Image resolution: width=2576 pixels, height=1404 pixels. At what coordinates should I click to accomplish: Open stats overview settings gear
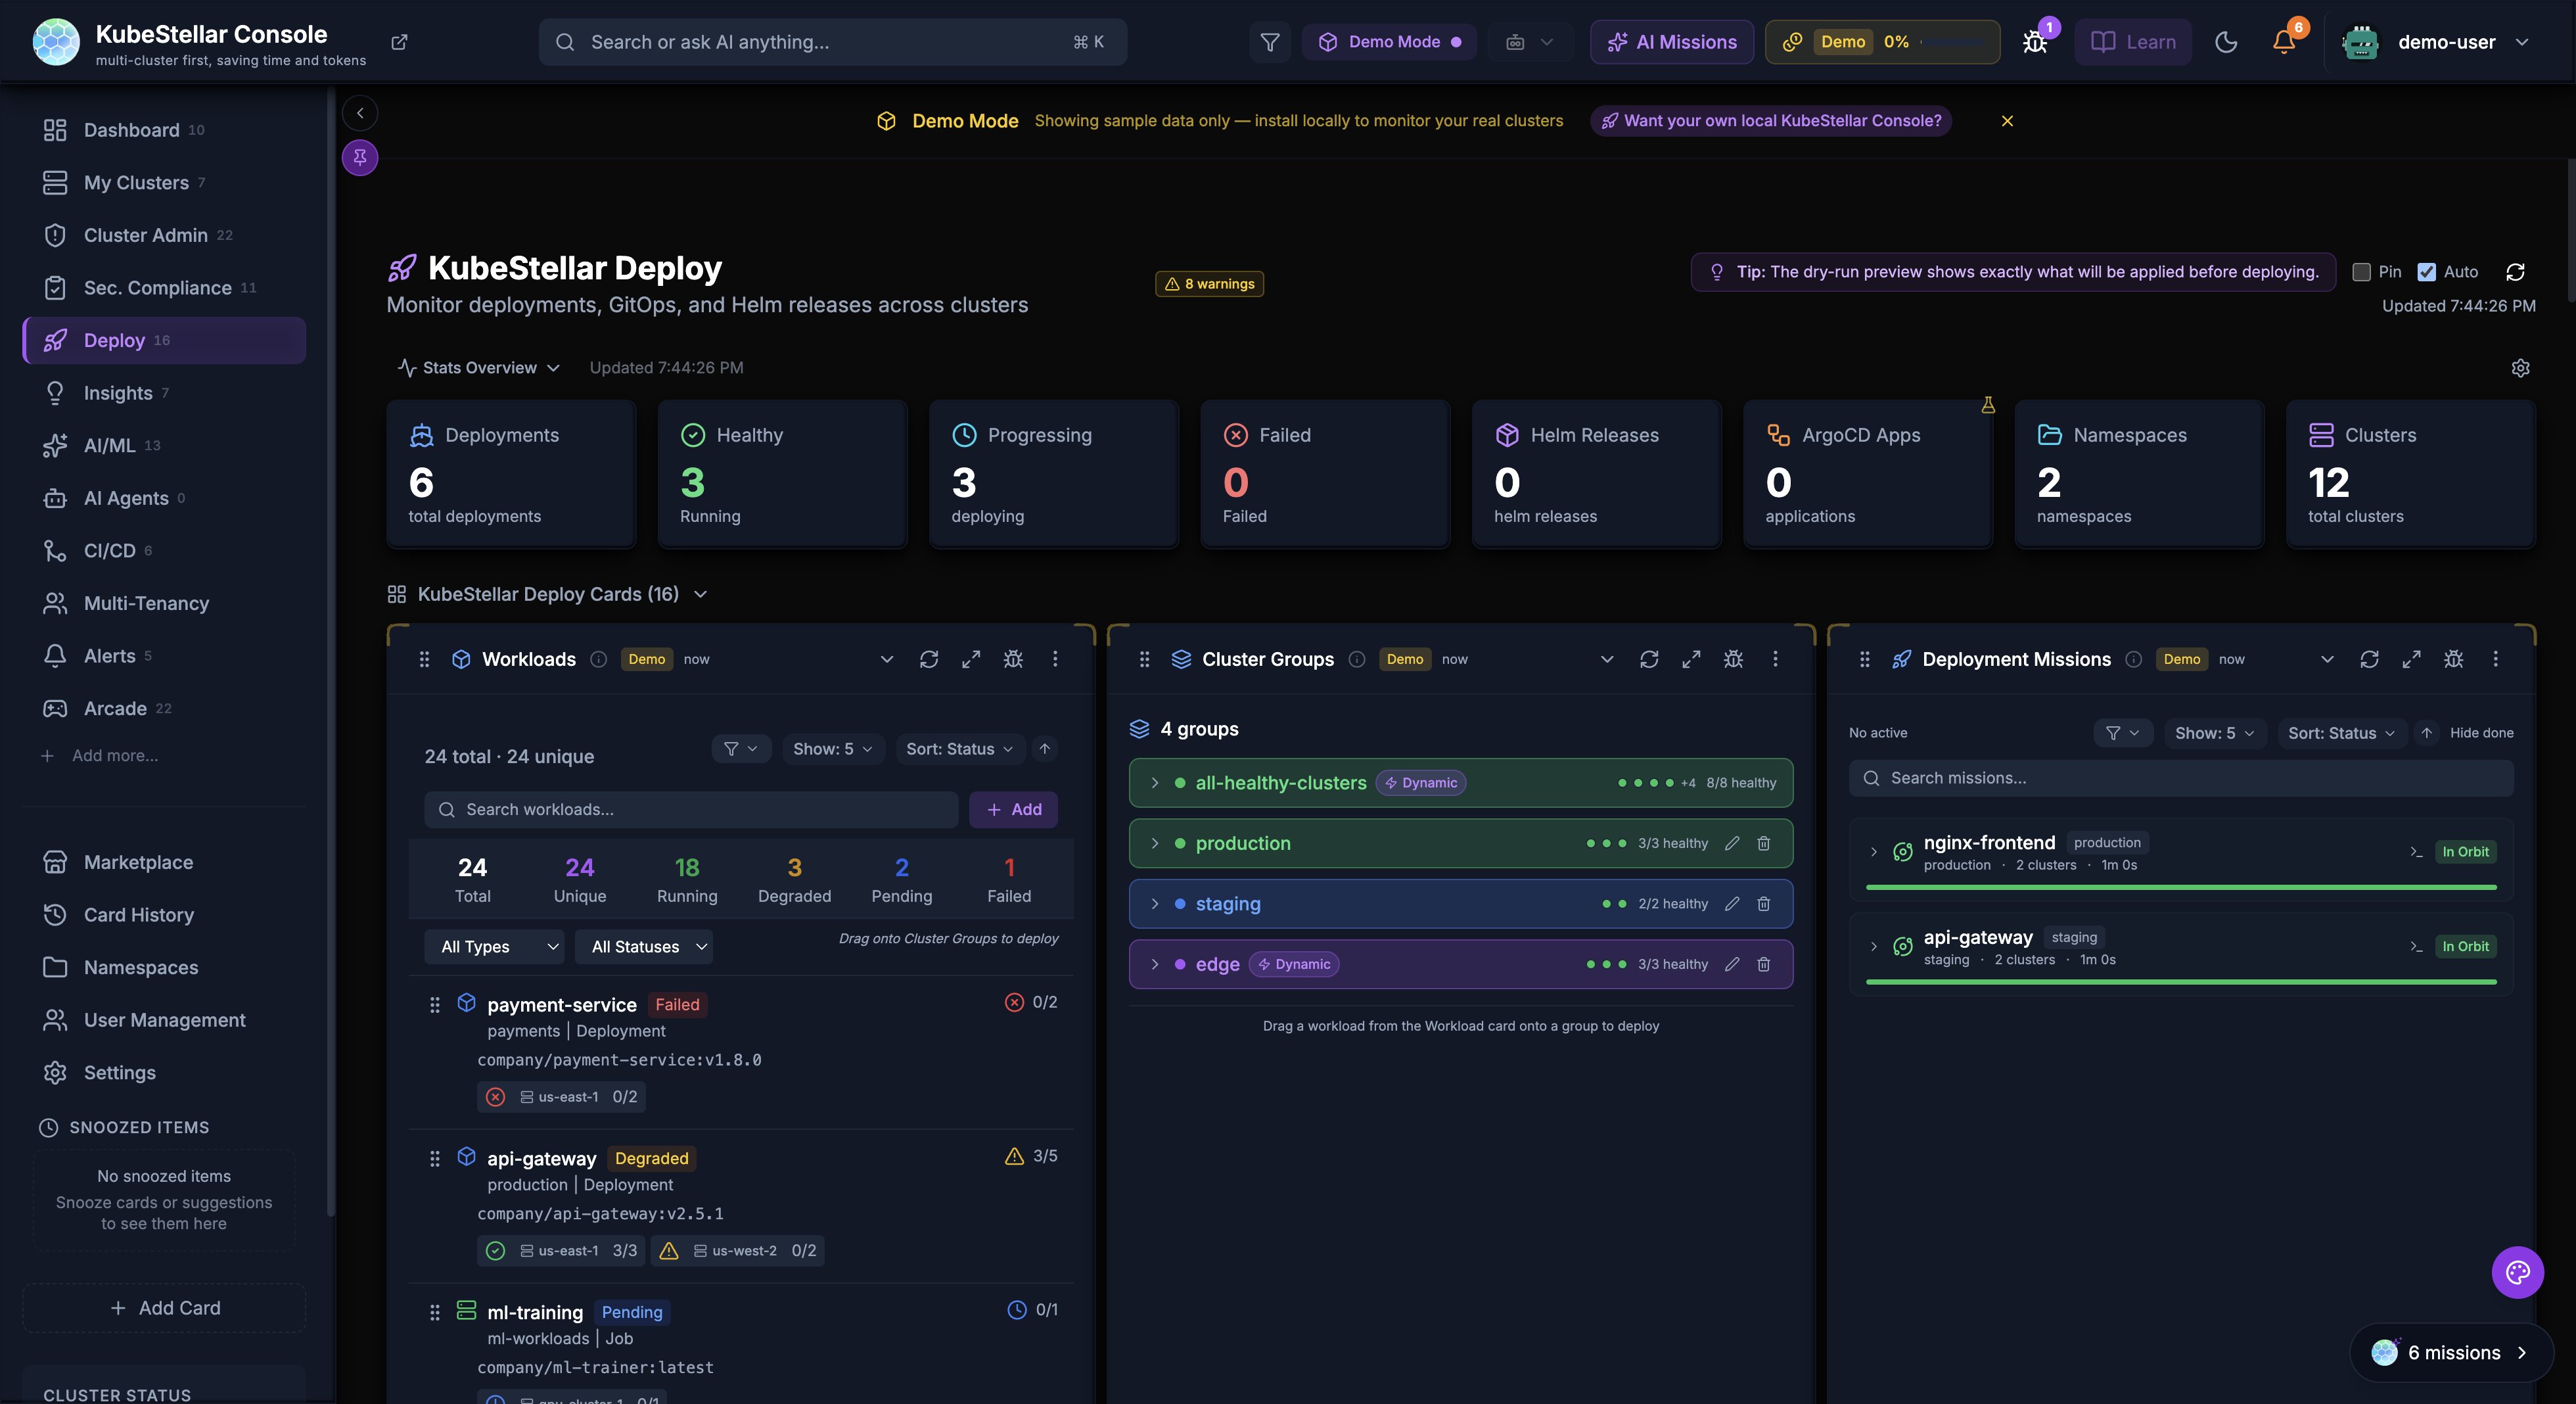coord(2520,368)
